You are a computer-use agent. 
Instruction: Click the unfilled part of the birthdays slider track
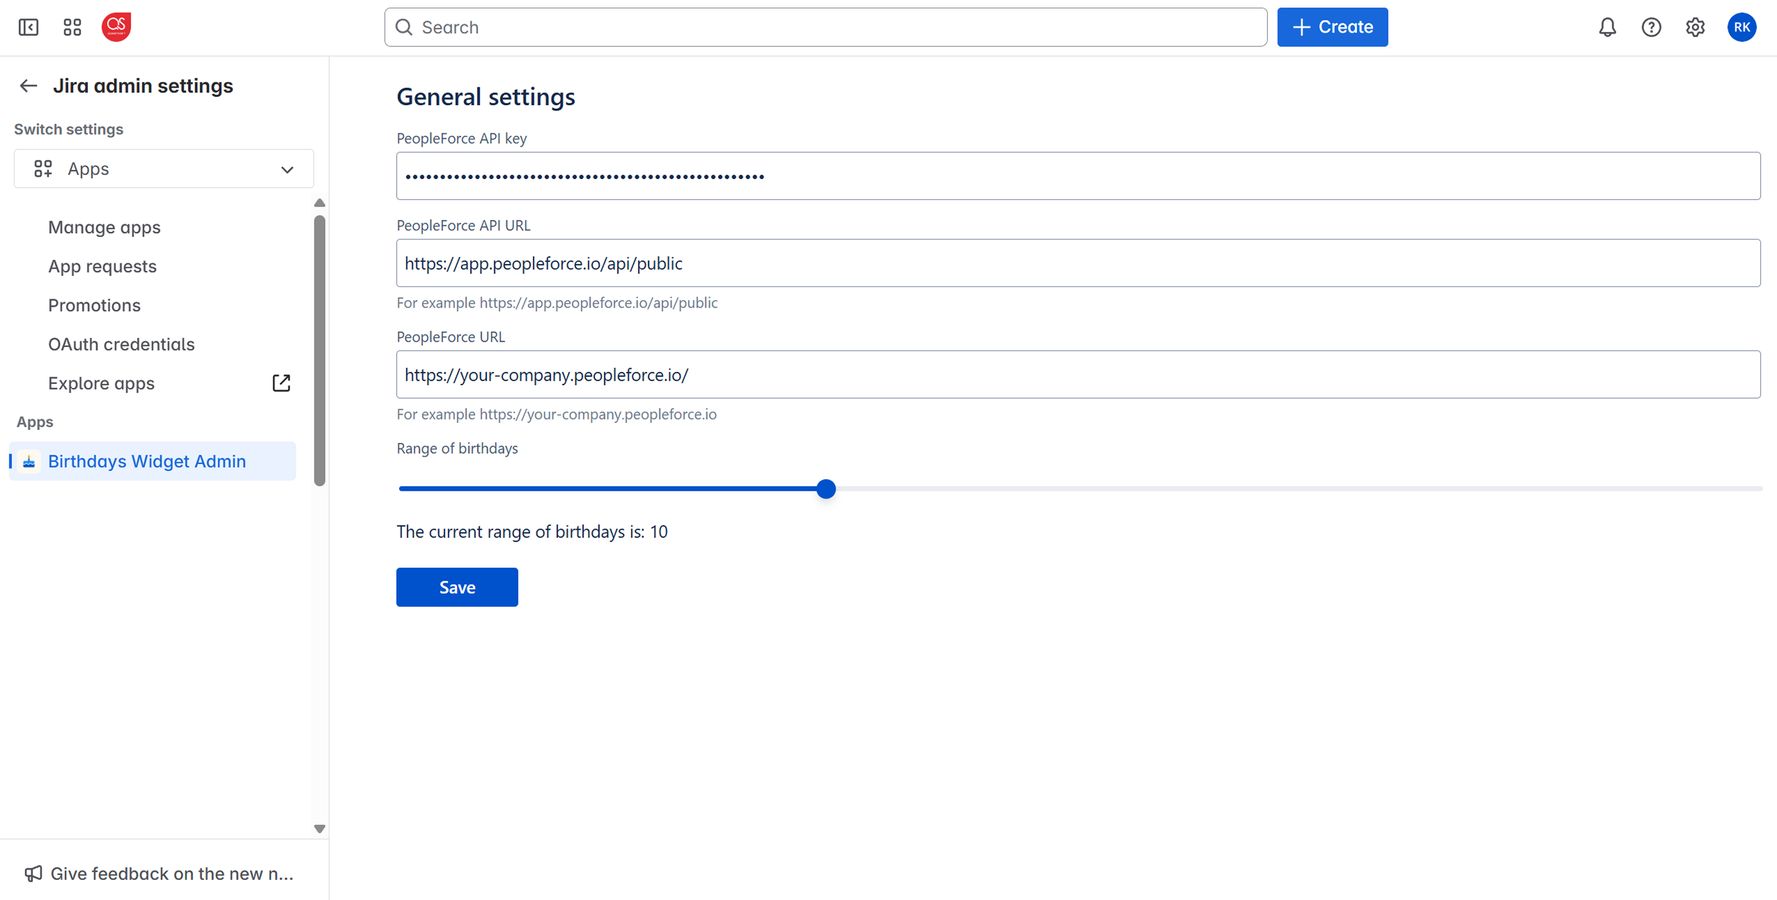(x=1299, y=489)
